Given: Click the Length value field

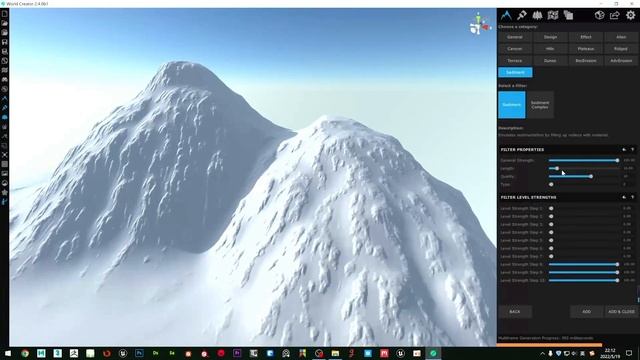Looking at the screenshot, I should click(629, 168).
